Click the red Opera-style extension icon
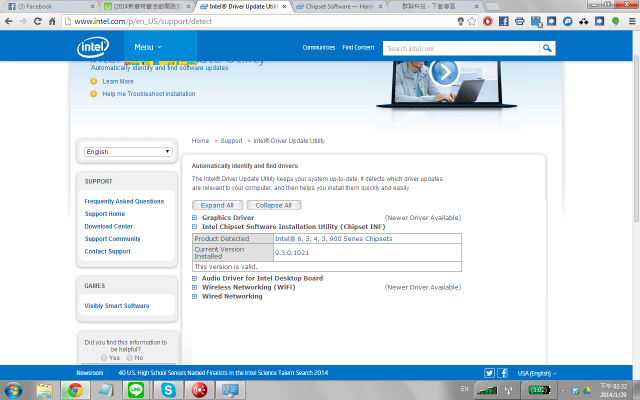This screenshot has width=640, height=400. [487, 21]
